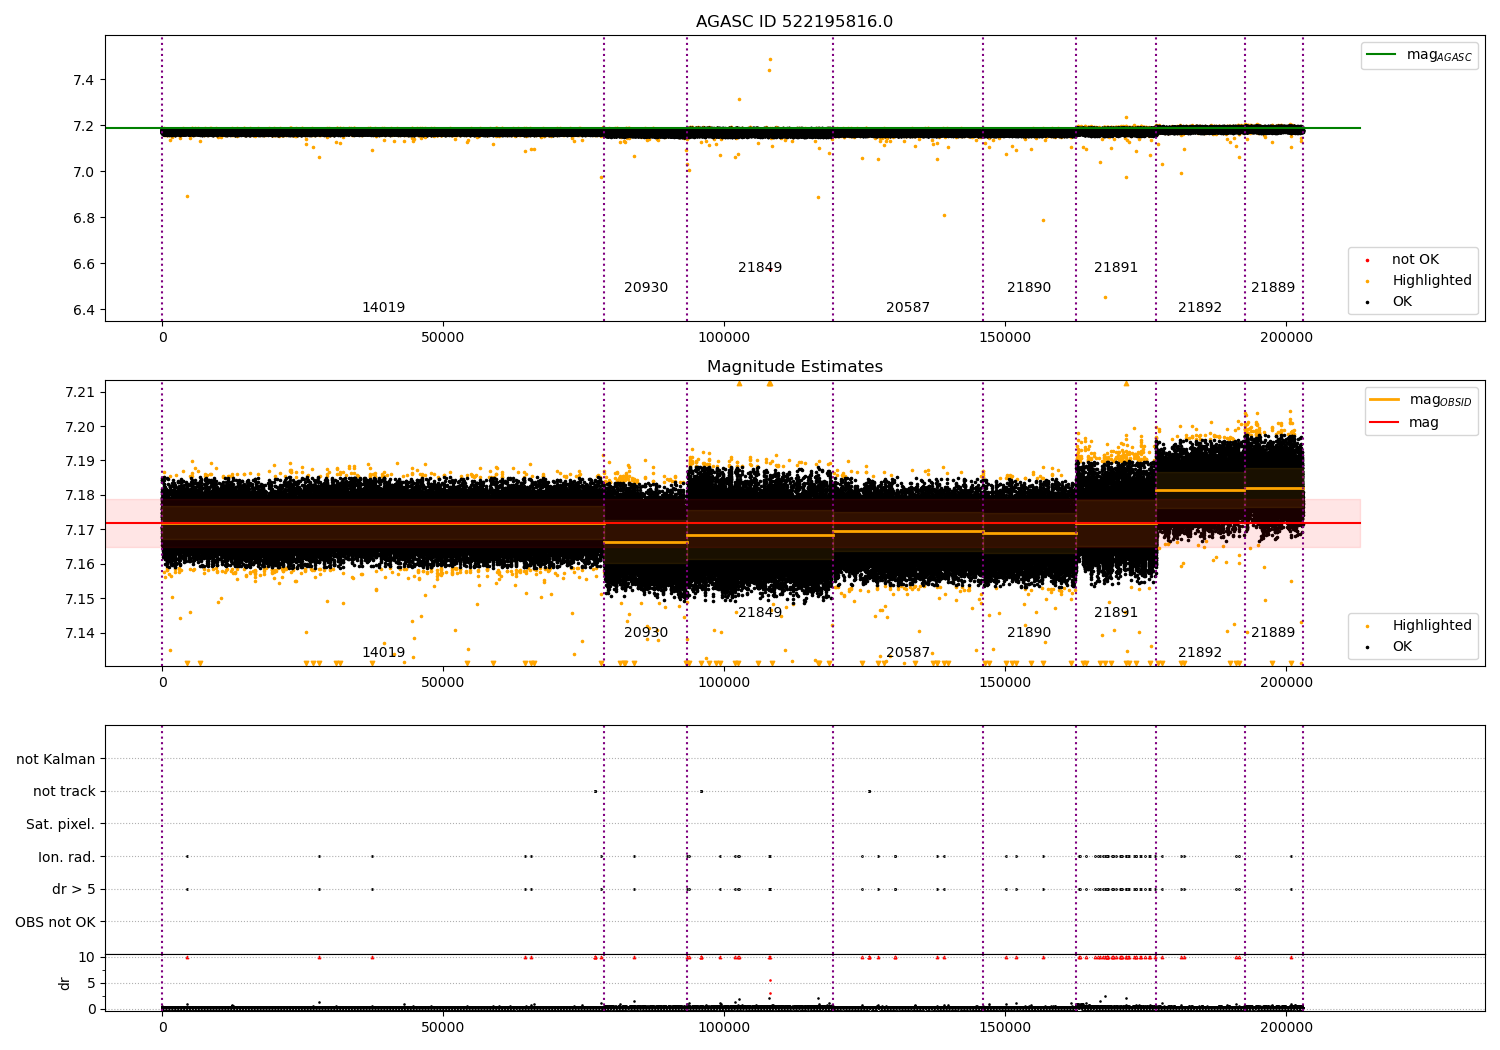The image size is (1500, 1050).
Task: Click the red line swatch beside the 'mag' legend entry
Action: (1385, 422)
